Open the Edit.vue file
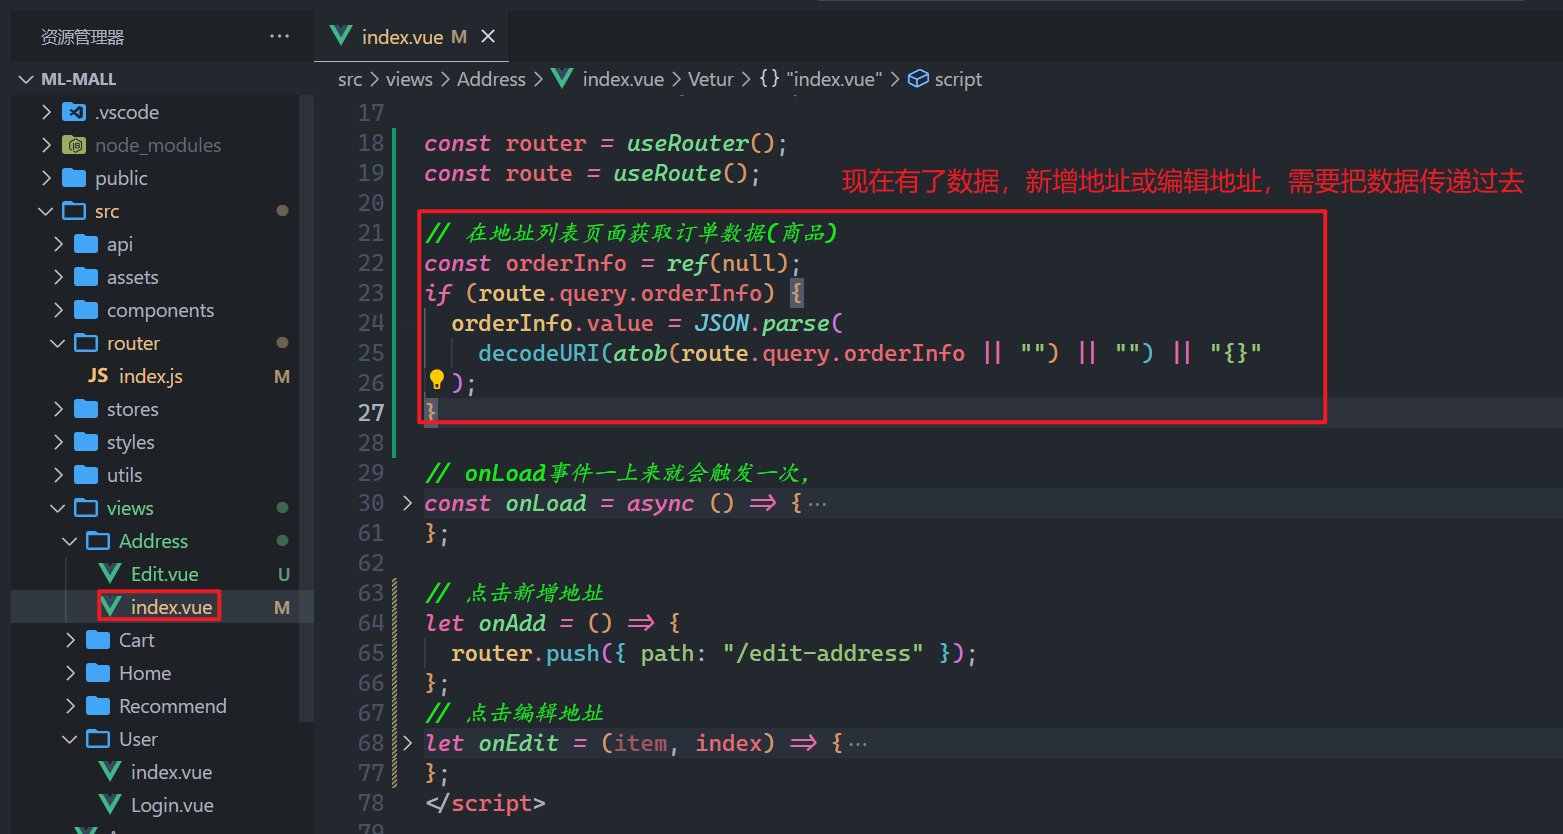The width and height of the screenshot is (1563, 834). pos(165,574)
